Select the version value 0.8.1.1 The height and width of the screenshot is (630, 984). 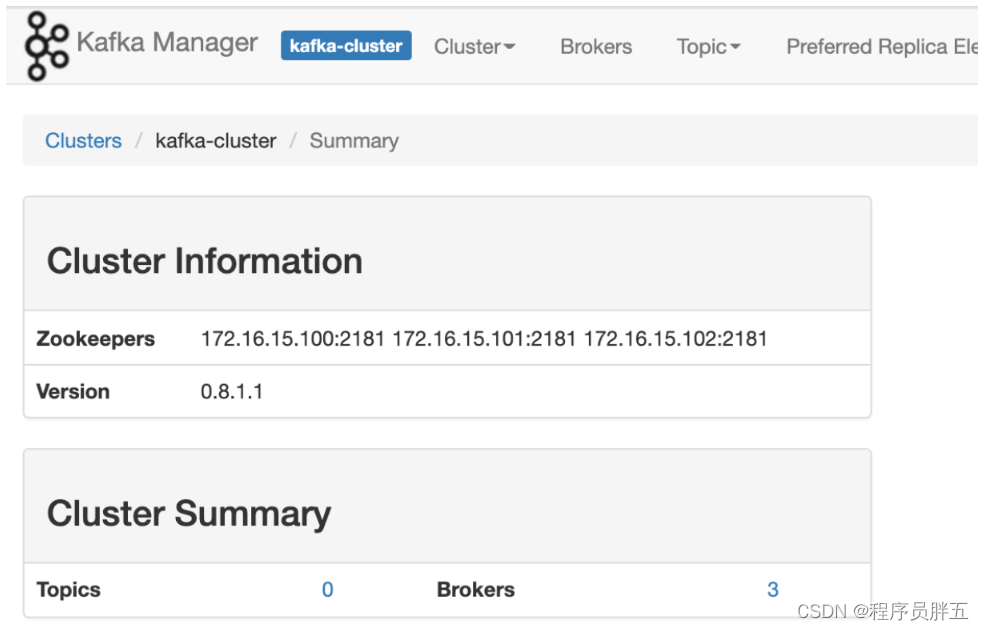tap(232, 392)
